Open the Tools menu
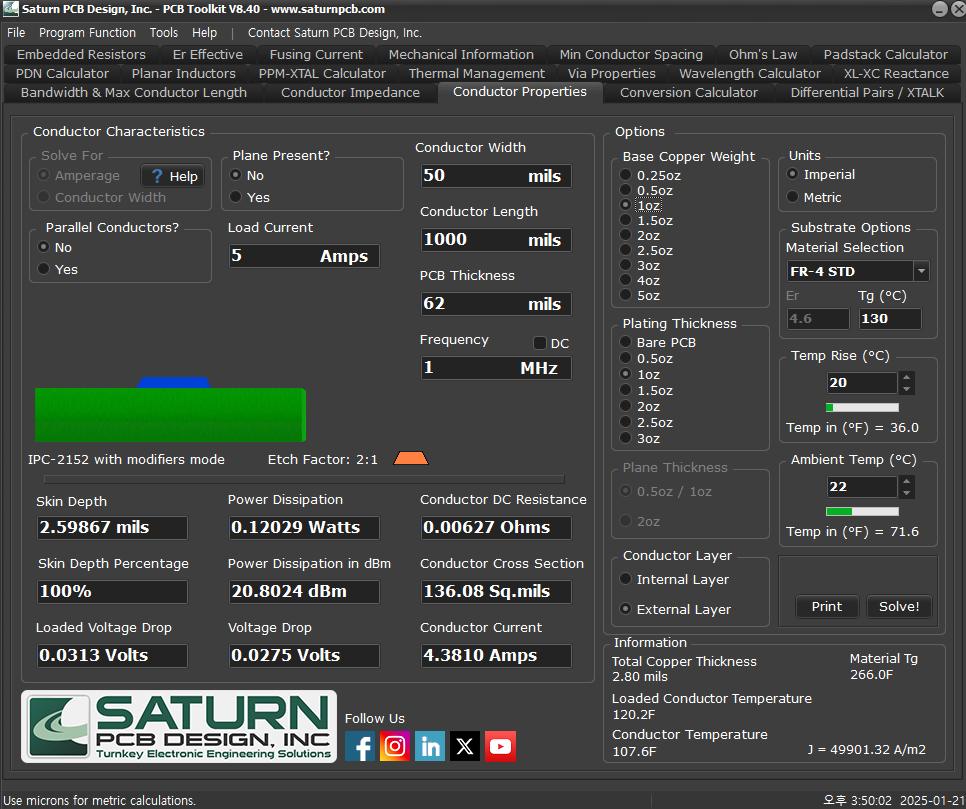 pos(164,33)
